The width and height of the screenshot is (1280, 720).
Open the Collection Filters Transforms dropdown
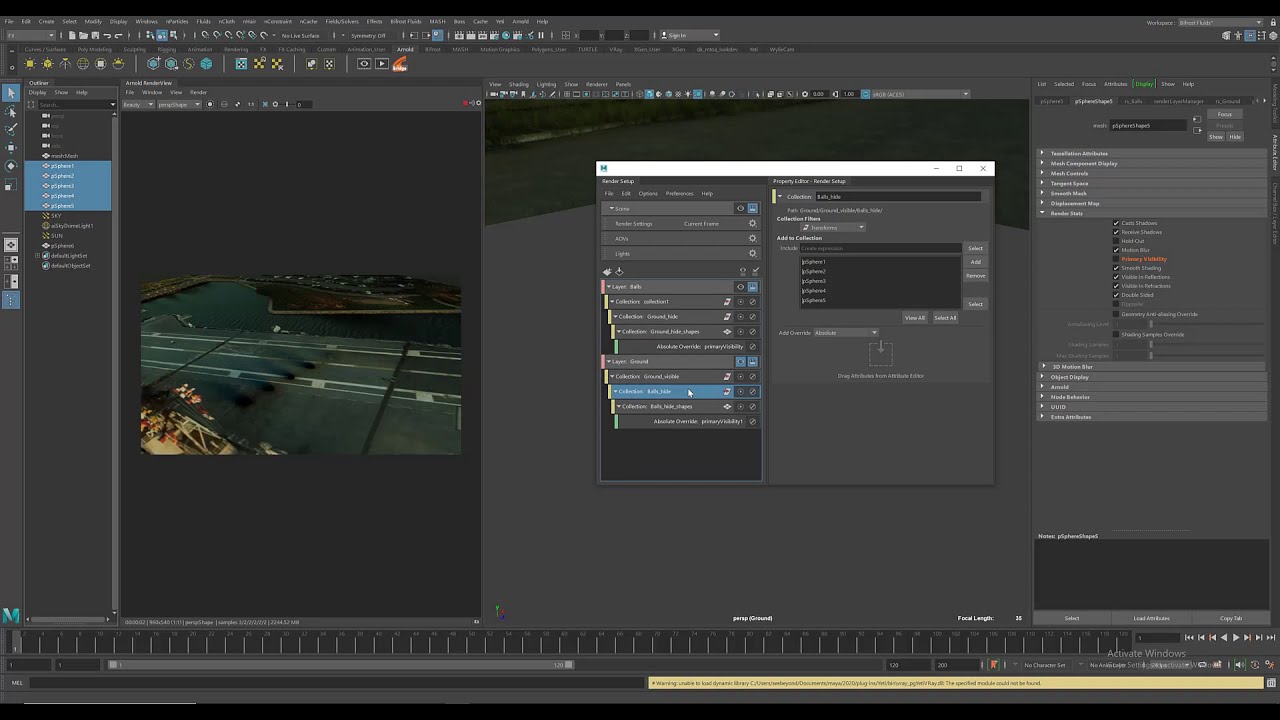(833, 228)
